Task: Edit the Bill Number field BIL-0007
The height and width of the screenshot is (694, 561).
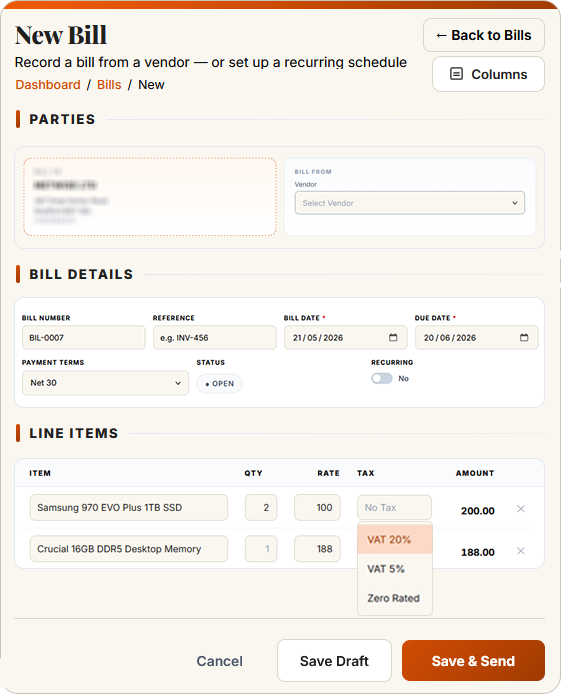Action: coord(84,338)
